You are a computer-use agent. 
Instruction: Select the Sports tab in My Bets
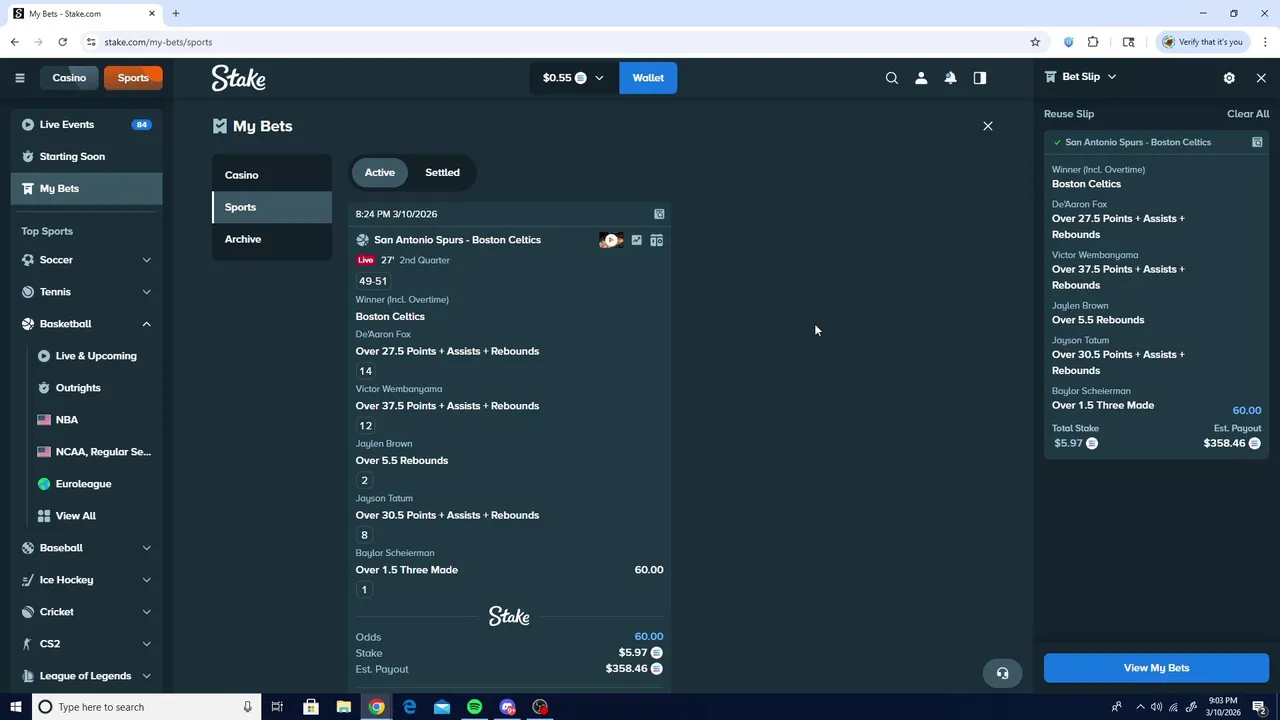tap(272, 207)
